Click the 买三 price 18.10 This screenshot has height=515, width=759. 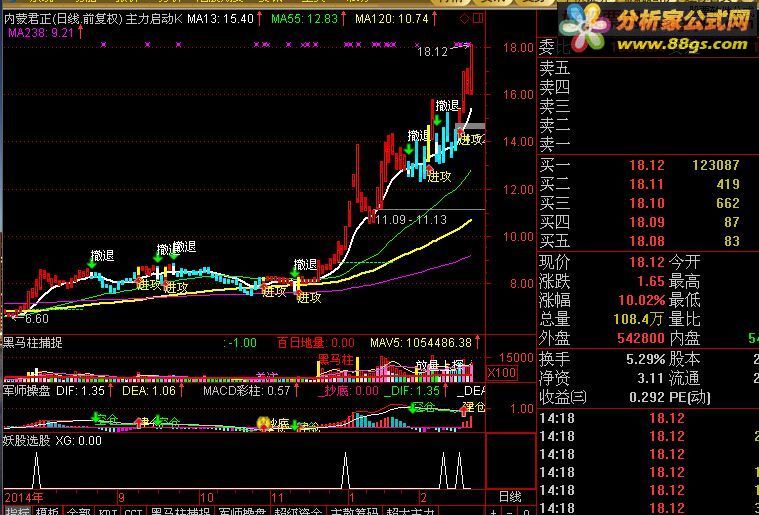pyautogui.click(x=647, y=203)
